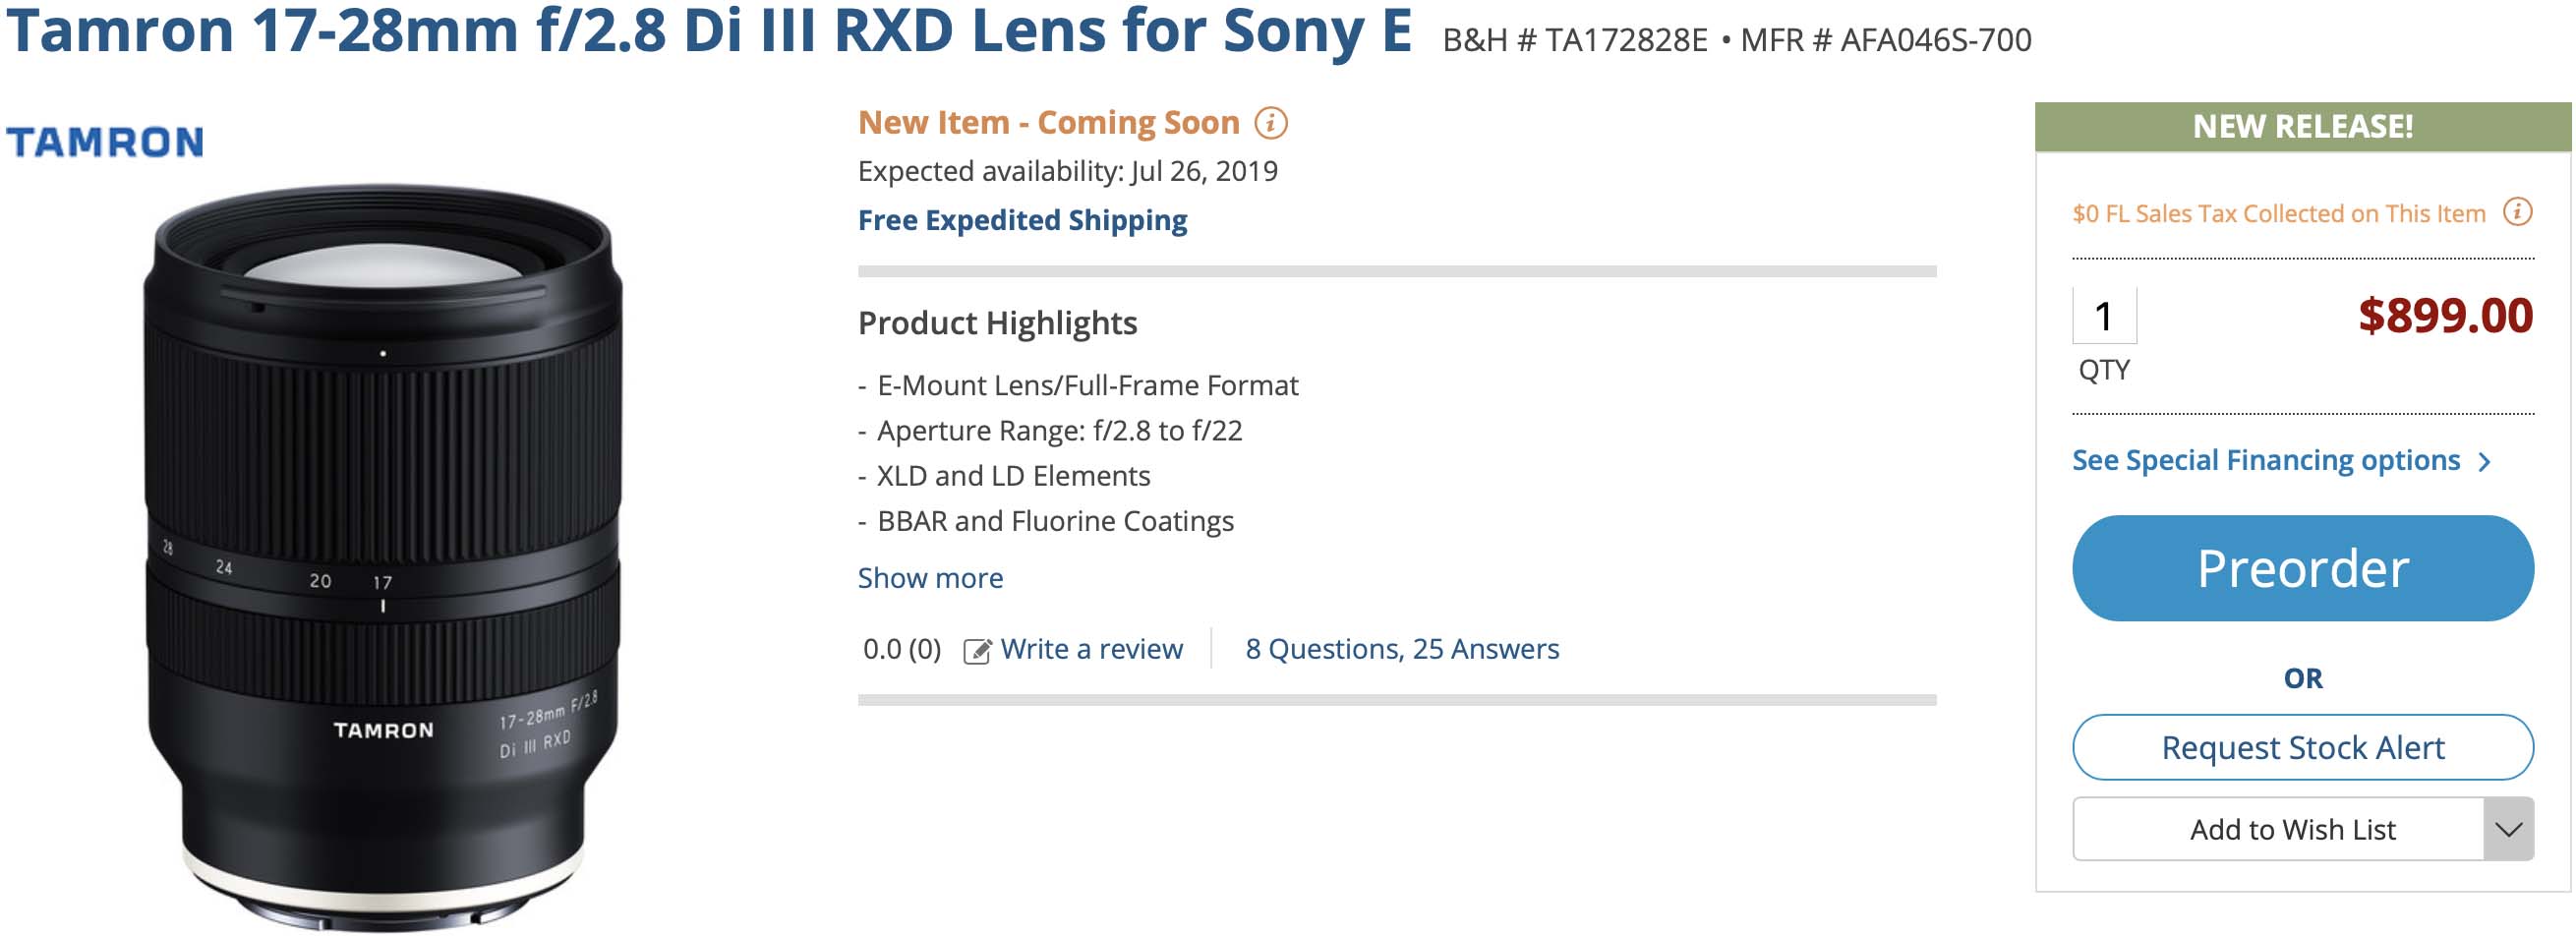Open See Special Financing options link
The image size is (2576, 936).
click(2265, 460)
